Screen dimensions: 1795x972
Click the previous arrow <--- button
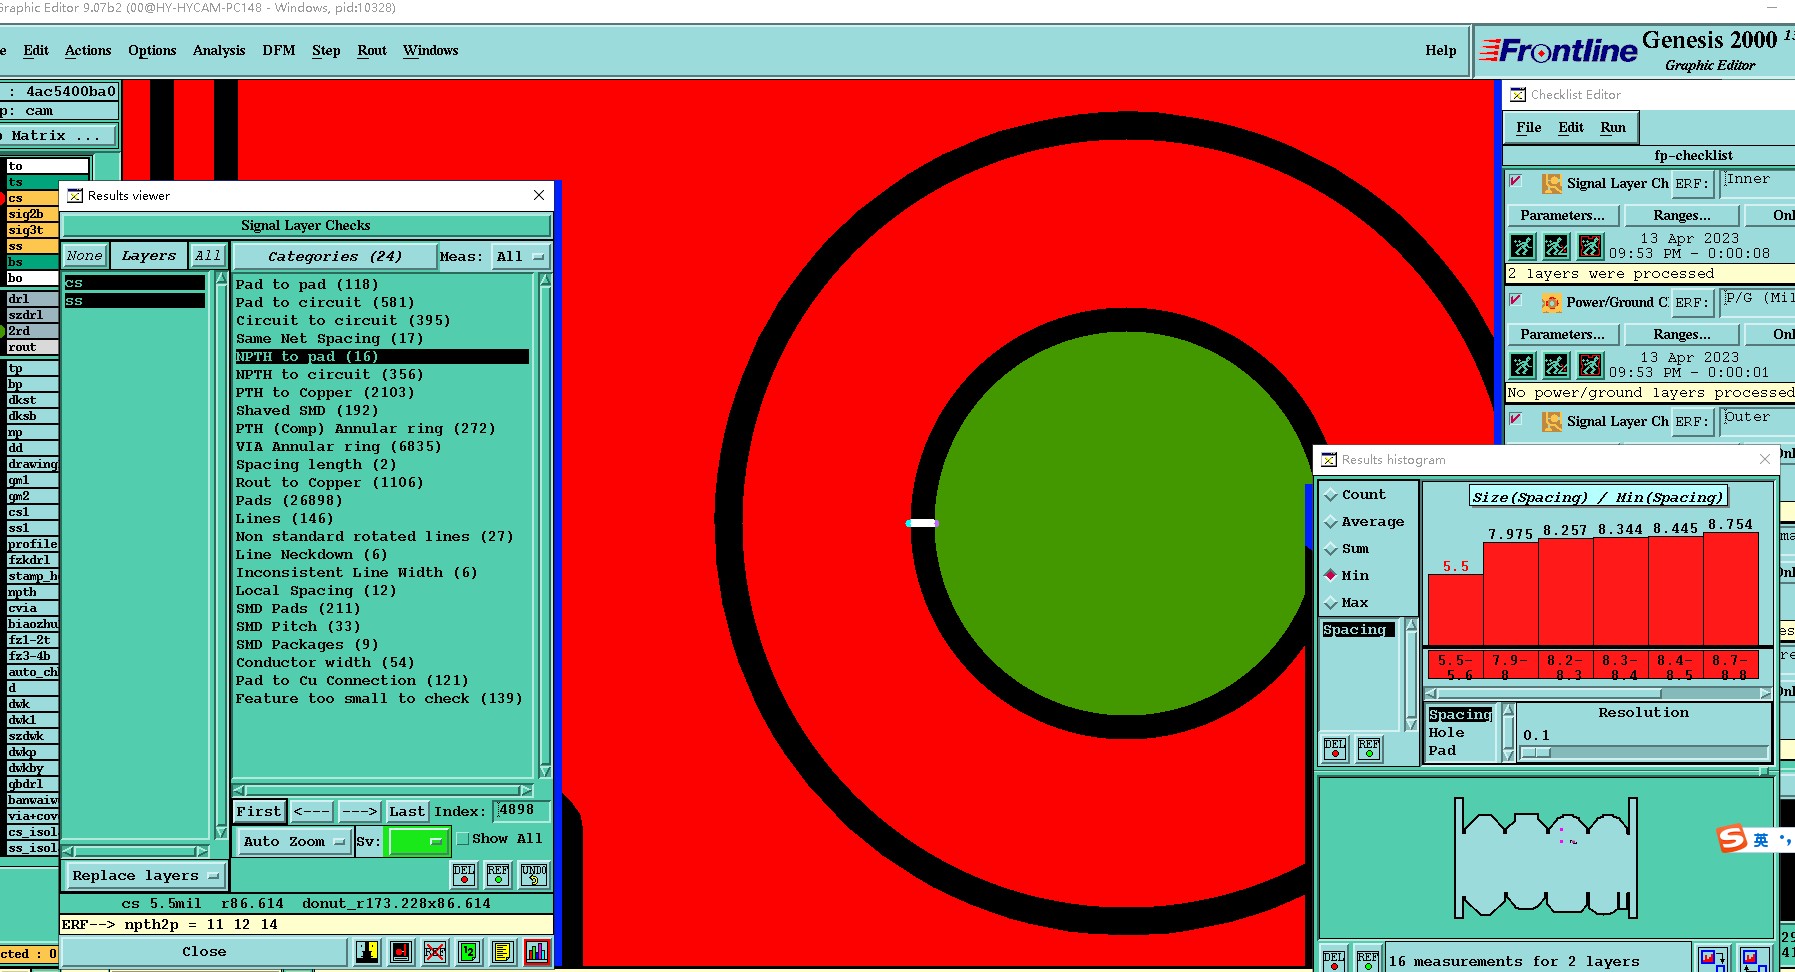coord(312,812)
